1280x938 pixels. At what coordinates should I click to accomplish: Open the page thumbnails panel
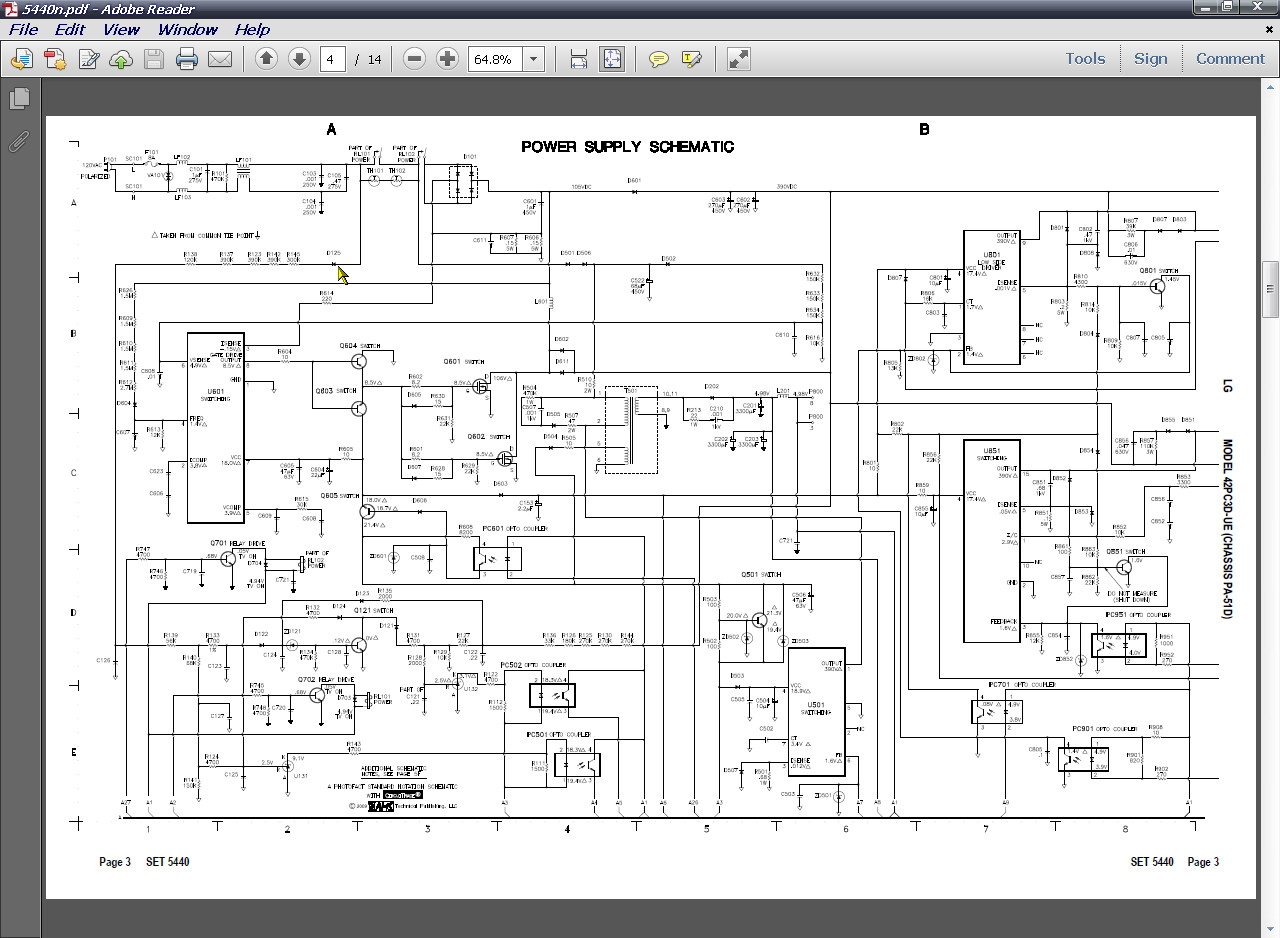(19, 99)
